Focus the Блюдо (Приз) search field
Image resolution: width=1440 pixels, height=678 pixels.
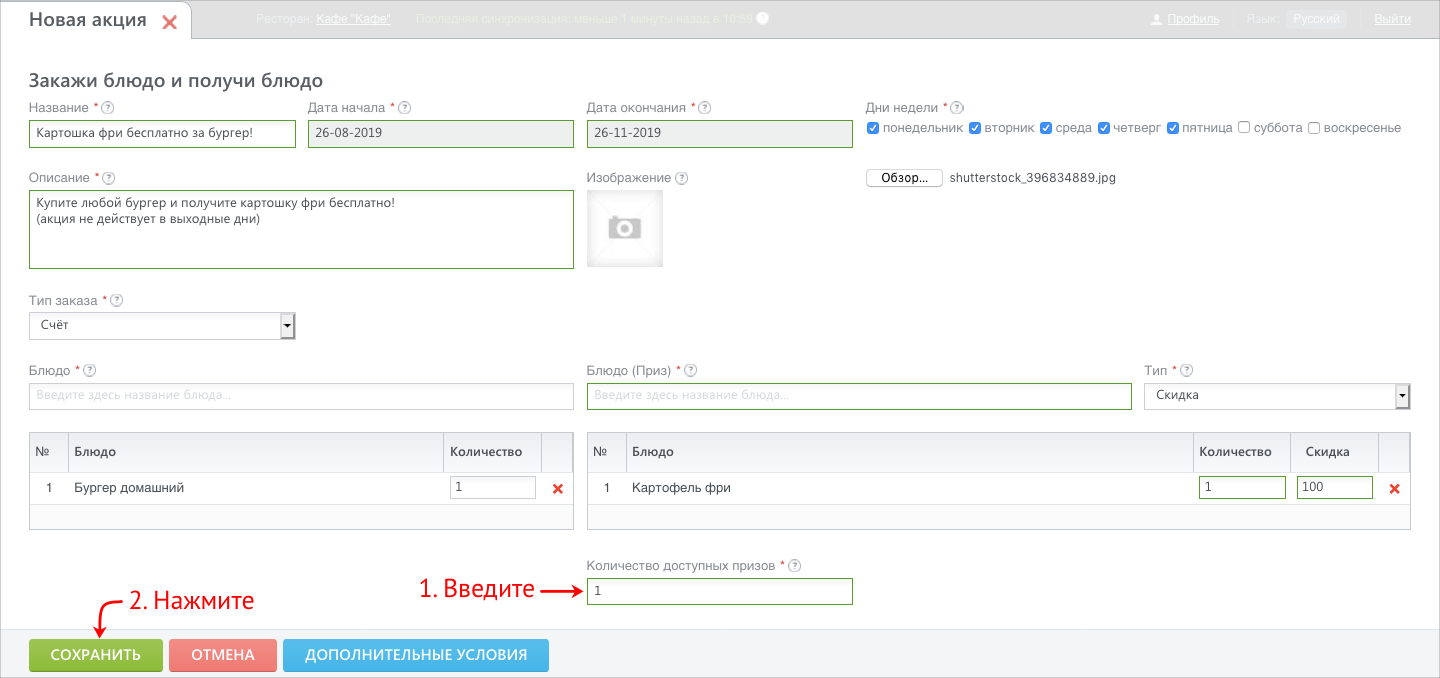point(859,396)
